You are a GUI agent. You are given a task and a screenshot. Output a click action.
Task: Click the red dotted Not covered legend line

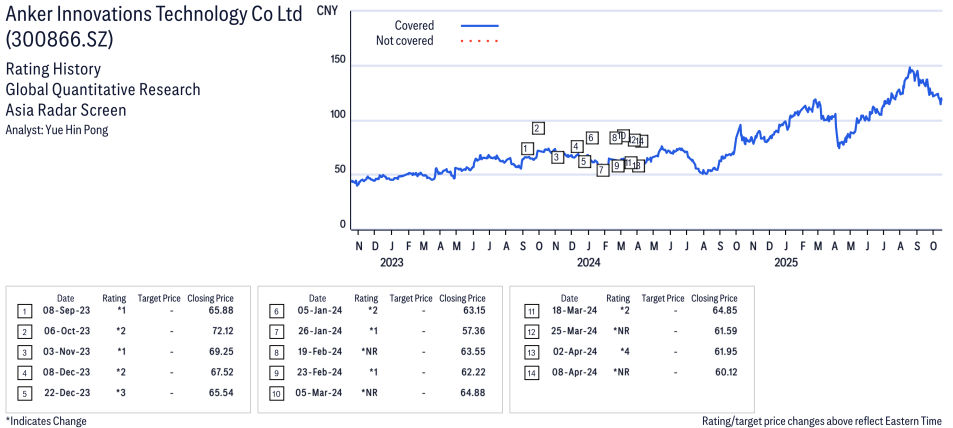480,41
